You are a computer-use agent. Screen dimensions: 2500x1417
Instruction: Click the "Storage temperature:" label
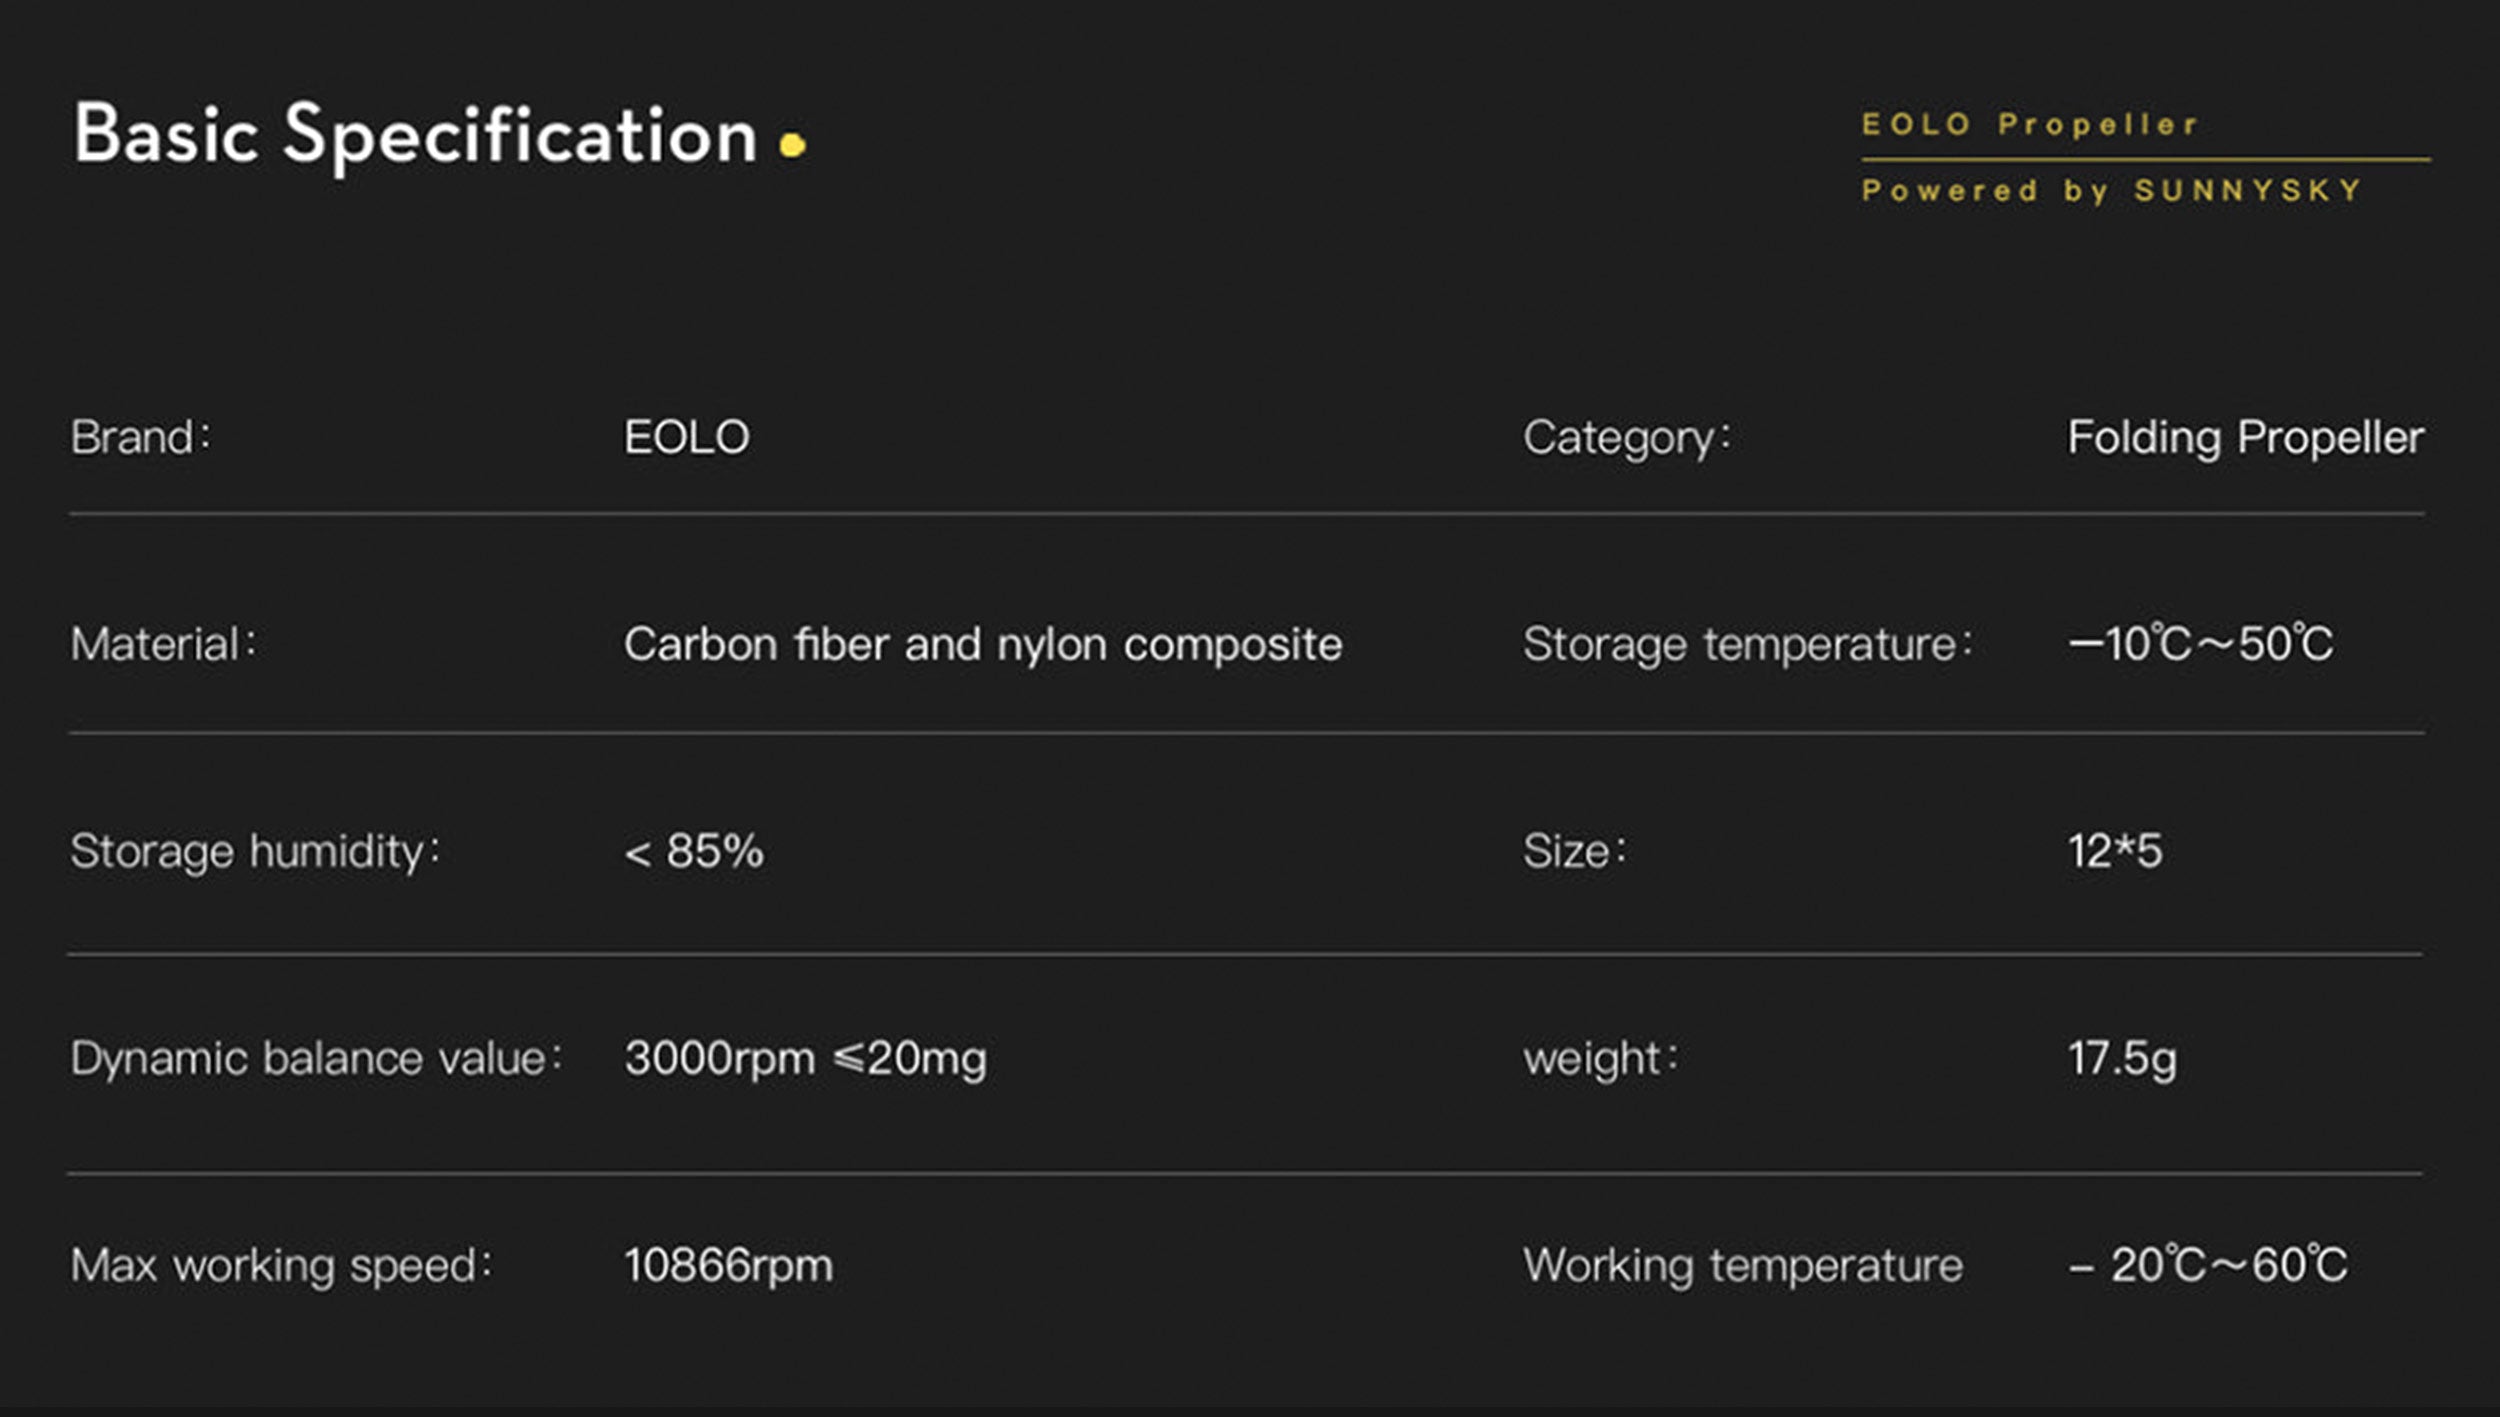[1747, 645]
